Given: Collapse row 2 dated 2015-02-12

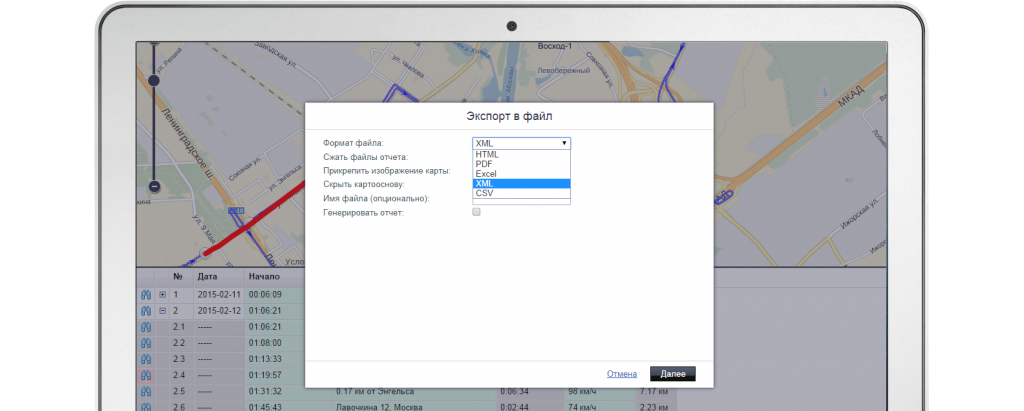Looking at the screenshot, I should (163, 311).
